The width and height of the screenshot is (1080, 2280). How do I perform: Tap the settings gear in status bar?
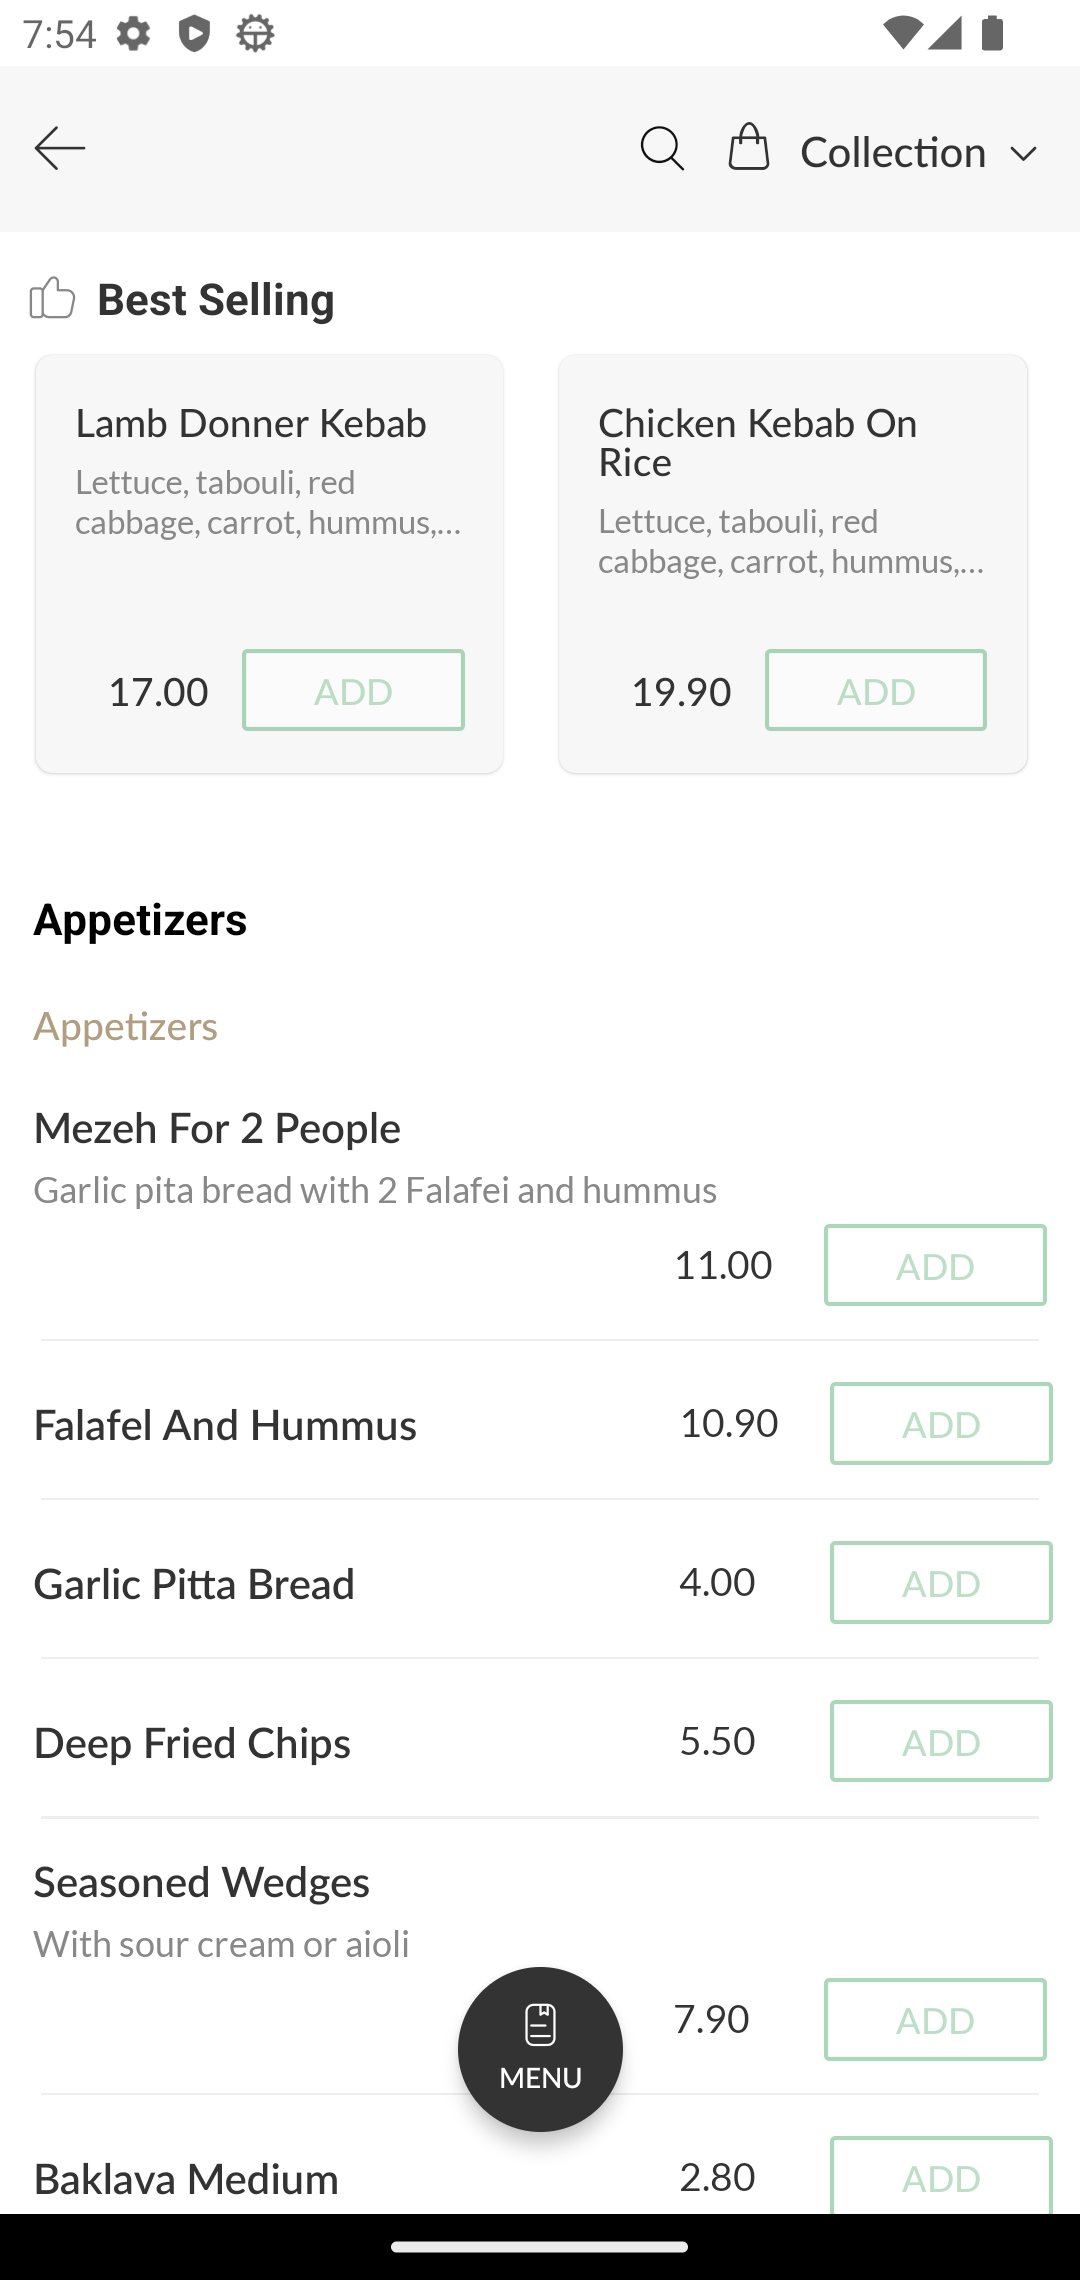point(133,34)
